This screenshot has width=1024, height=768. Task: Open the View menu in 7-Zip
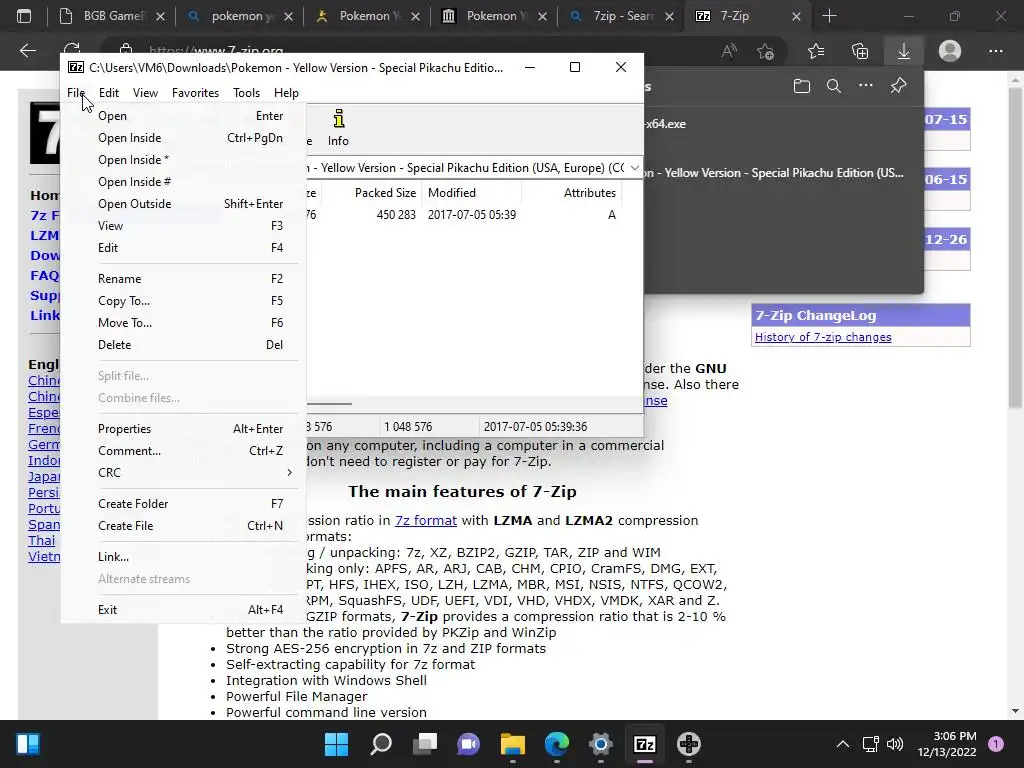coord(145,93)
